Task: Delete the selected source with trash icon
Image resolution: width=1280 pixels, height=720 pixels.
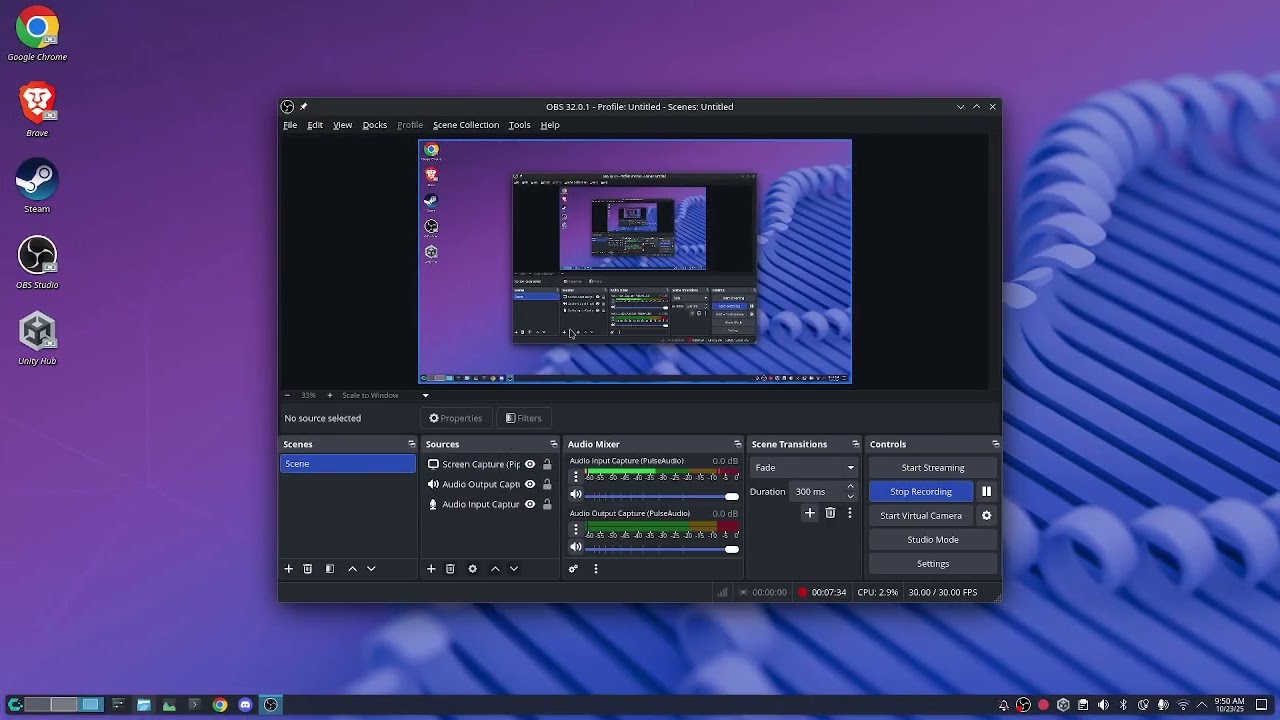Action: (450, 569)
